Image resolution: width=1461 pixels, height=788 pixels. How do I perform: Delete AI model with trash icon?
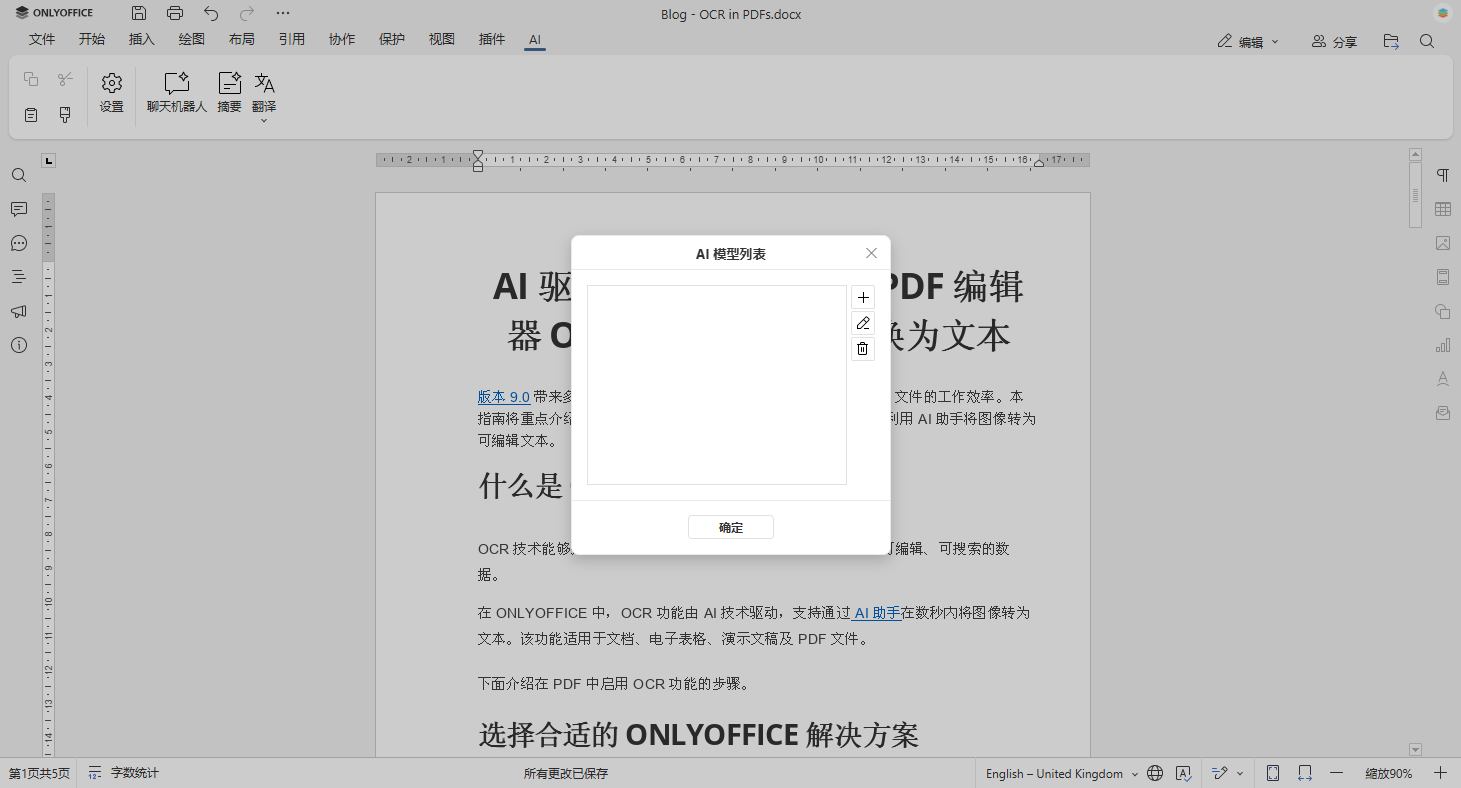(x=863, y=349)
